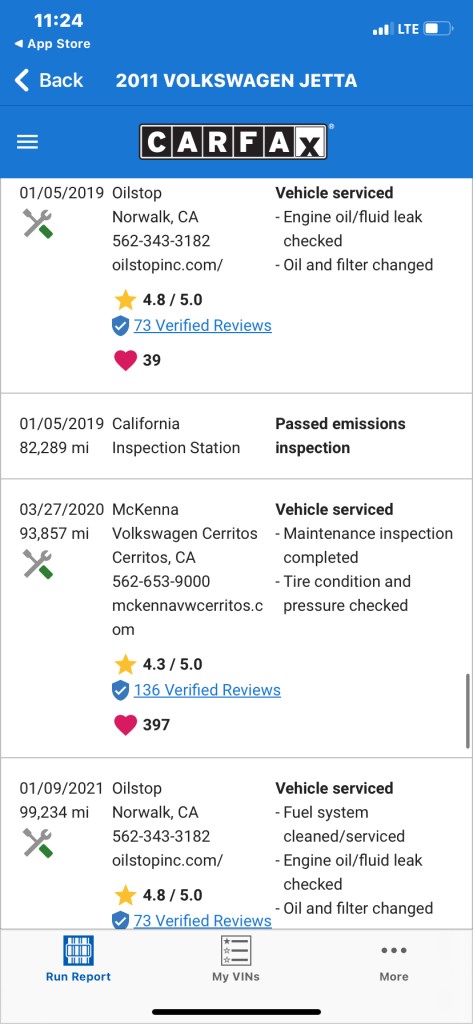Image resolution: width=473 pixels, height=1024 pixels.
Task: Tap the wrench icon for 03/27/2020 service
Action: point(38,564)
